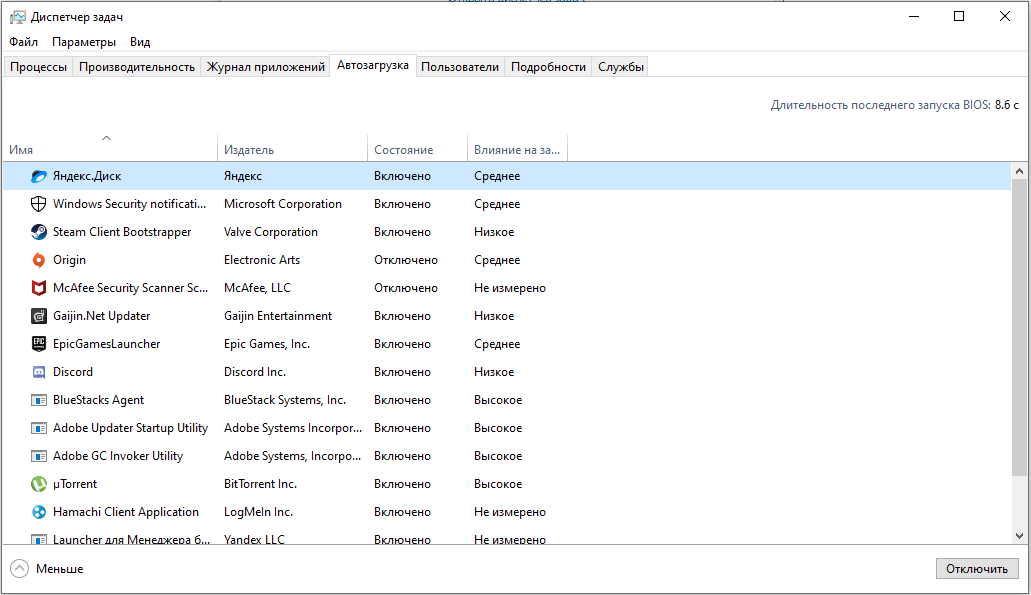Click the BitTorrent Inc. publisher cell
Viewport: 1031px width, 595px height.
260,484
